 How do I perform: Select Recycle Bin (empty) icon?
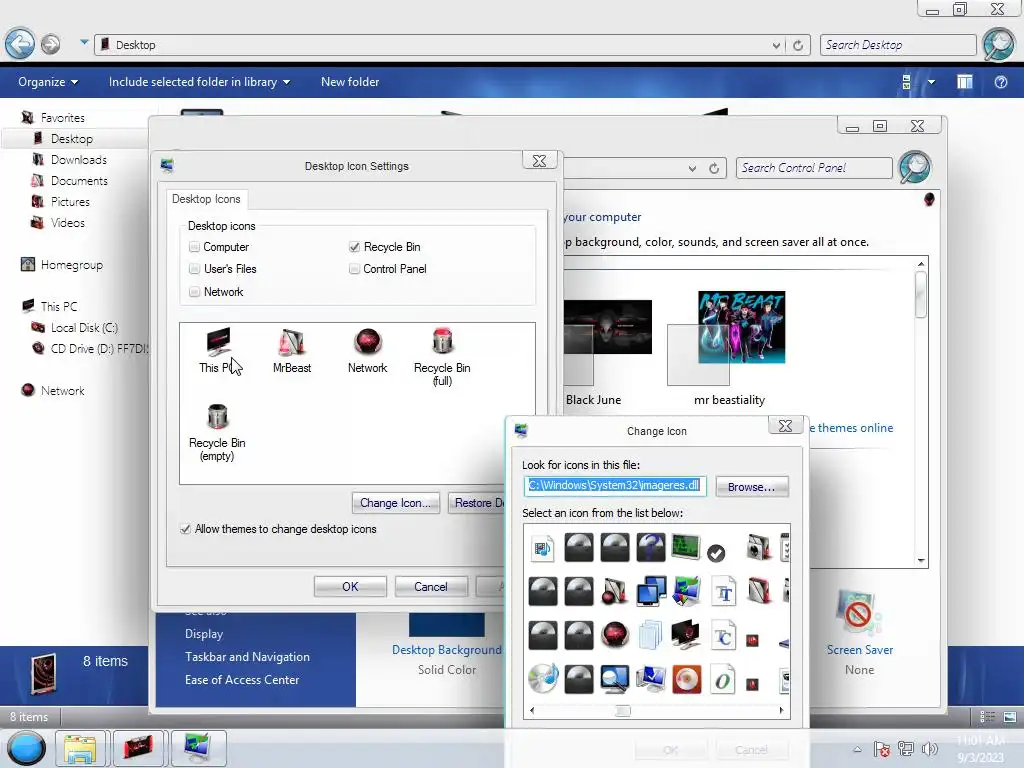pyautogui.click(x=217, y=432)
